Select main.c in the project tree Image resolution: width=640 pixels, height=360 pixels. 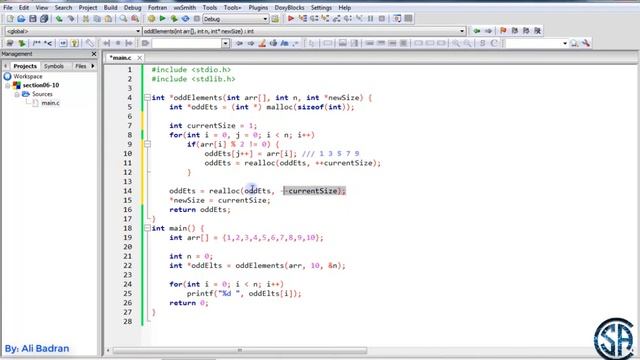(51, 103)
